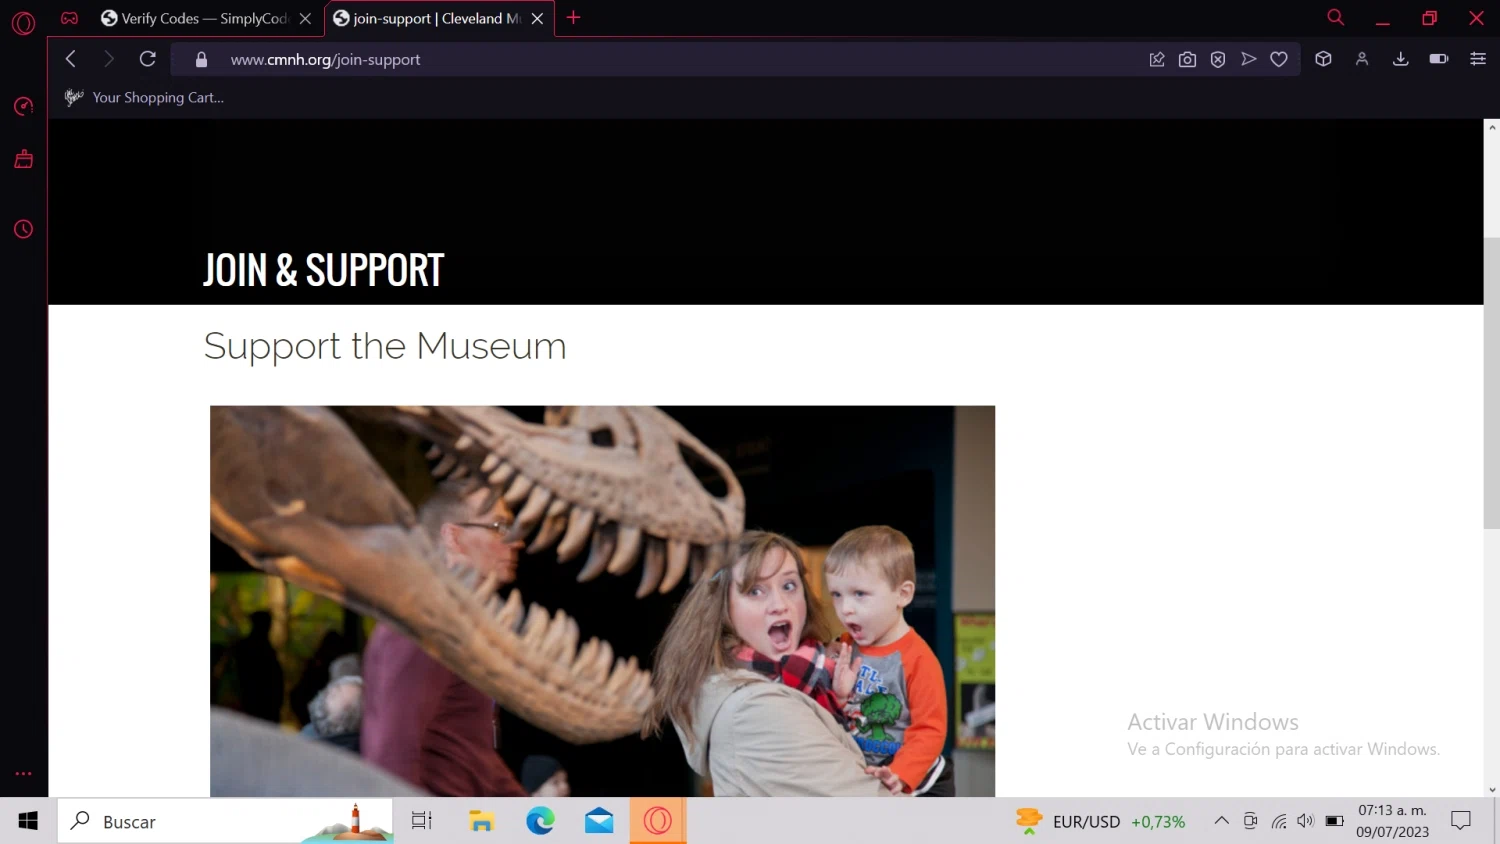This screenshot has width=1500, height=844.
Task: Go forward to next page
Action: click(109, 59)
